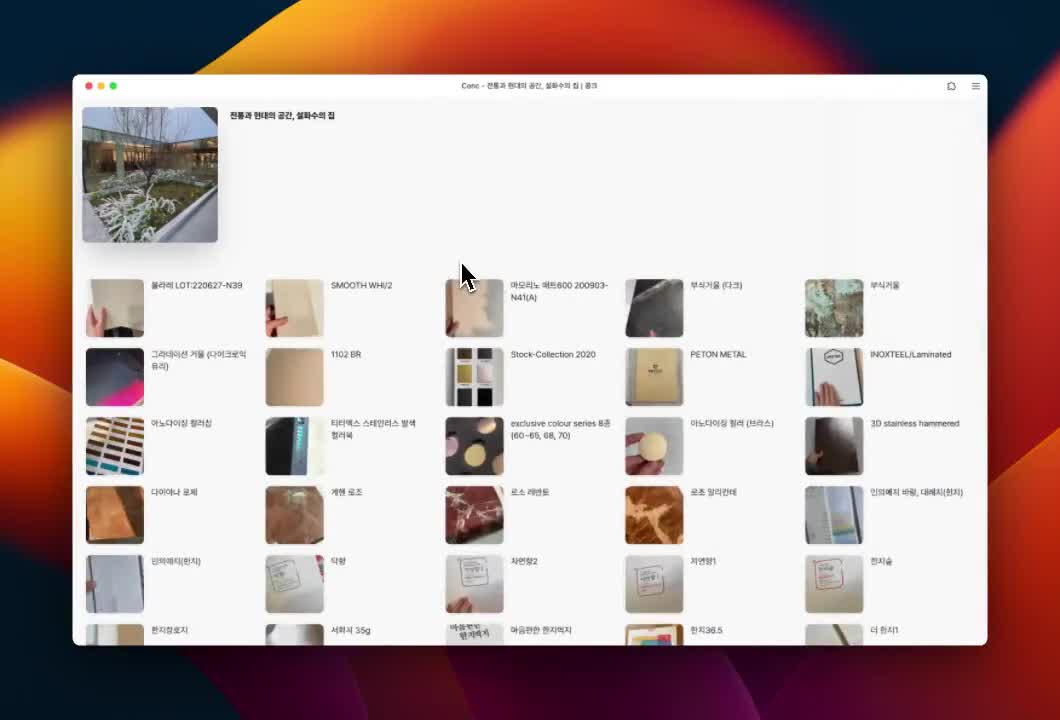1060x720 pixels.
Task: Click the '한지36.5' label
Action: [706, 630]
